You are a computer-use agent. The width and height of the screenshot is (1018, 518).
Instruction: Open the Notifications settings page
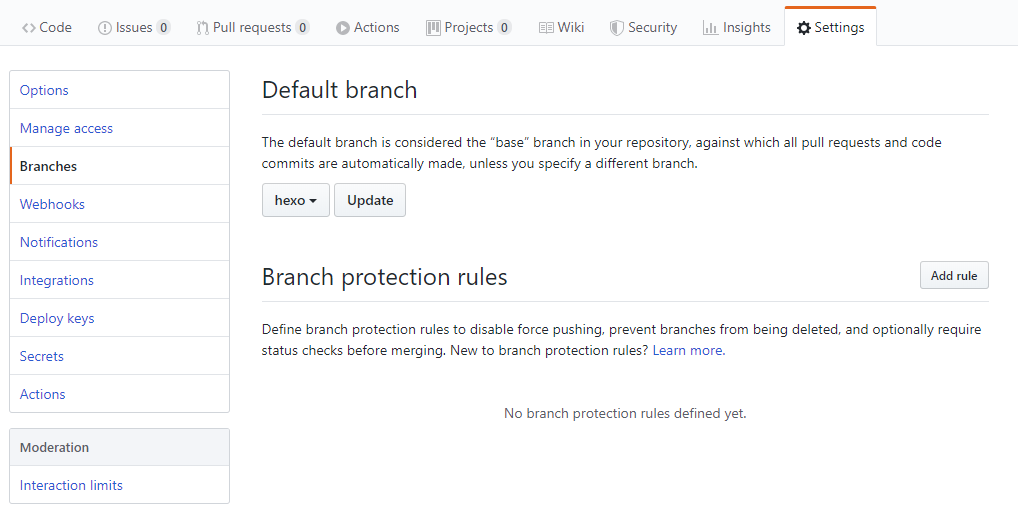[x=59, y=242]
